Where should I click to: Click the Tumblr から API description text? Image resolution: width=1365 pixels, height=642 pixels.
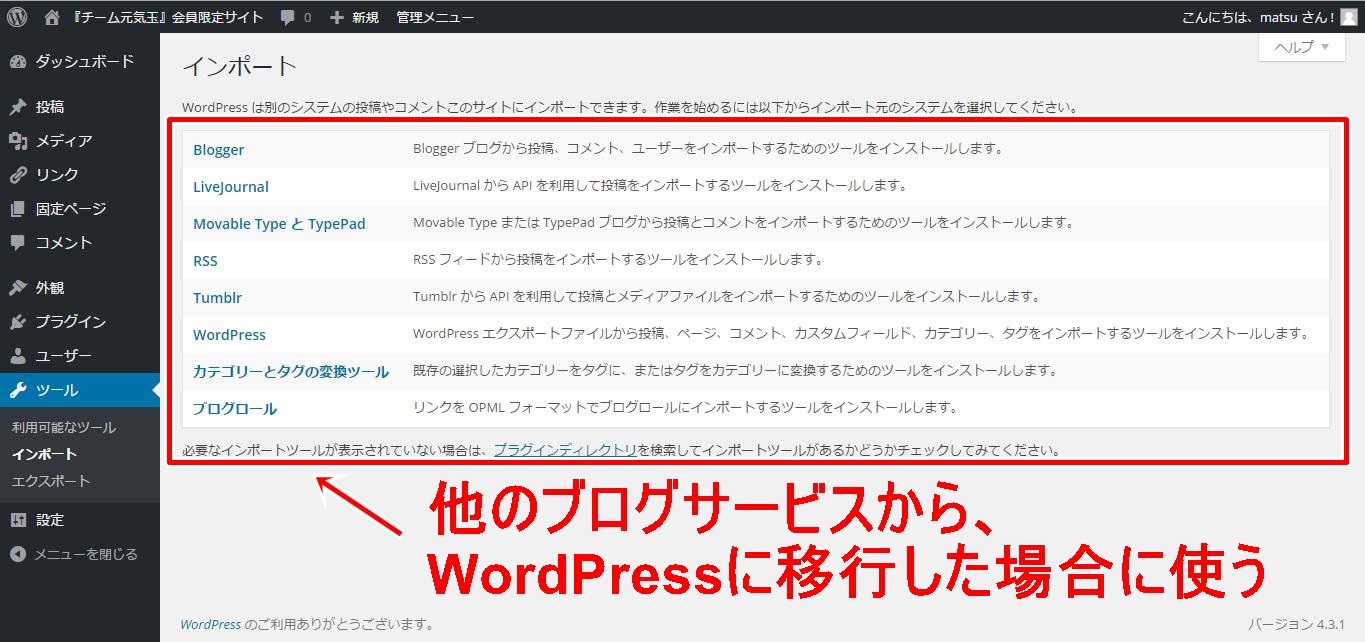point(727,297)
